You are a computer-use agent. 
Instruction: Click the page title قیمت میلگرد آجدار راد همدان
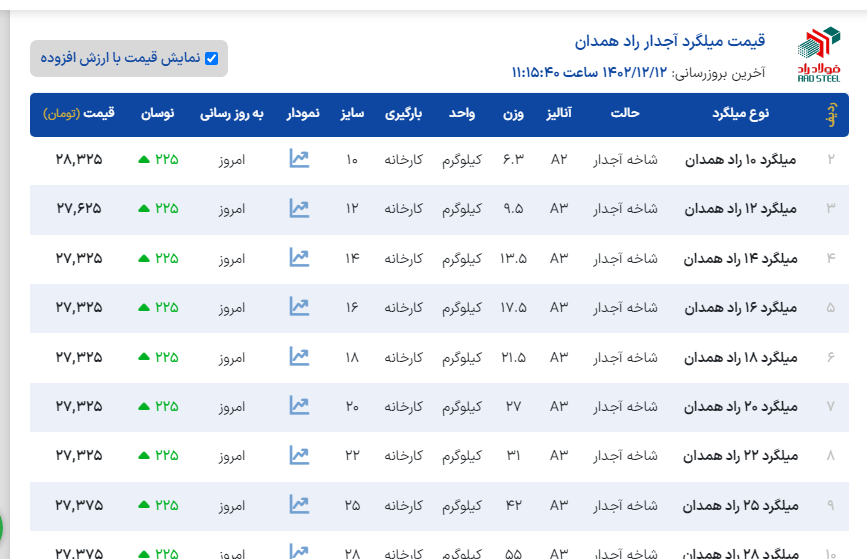[x=670, y=42]
